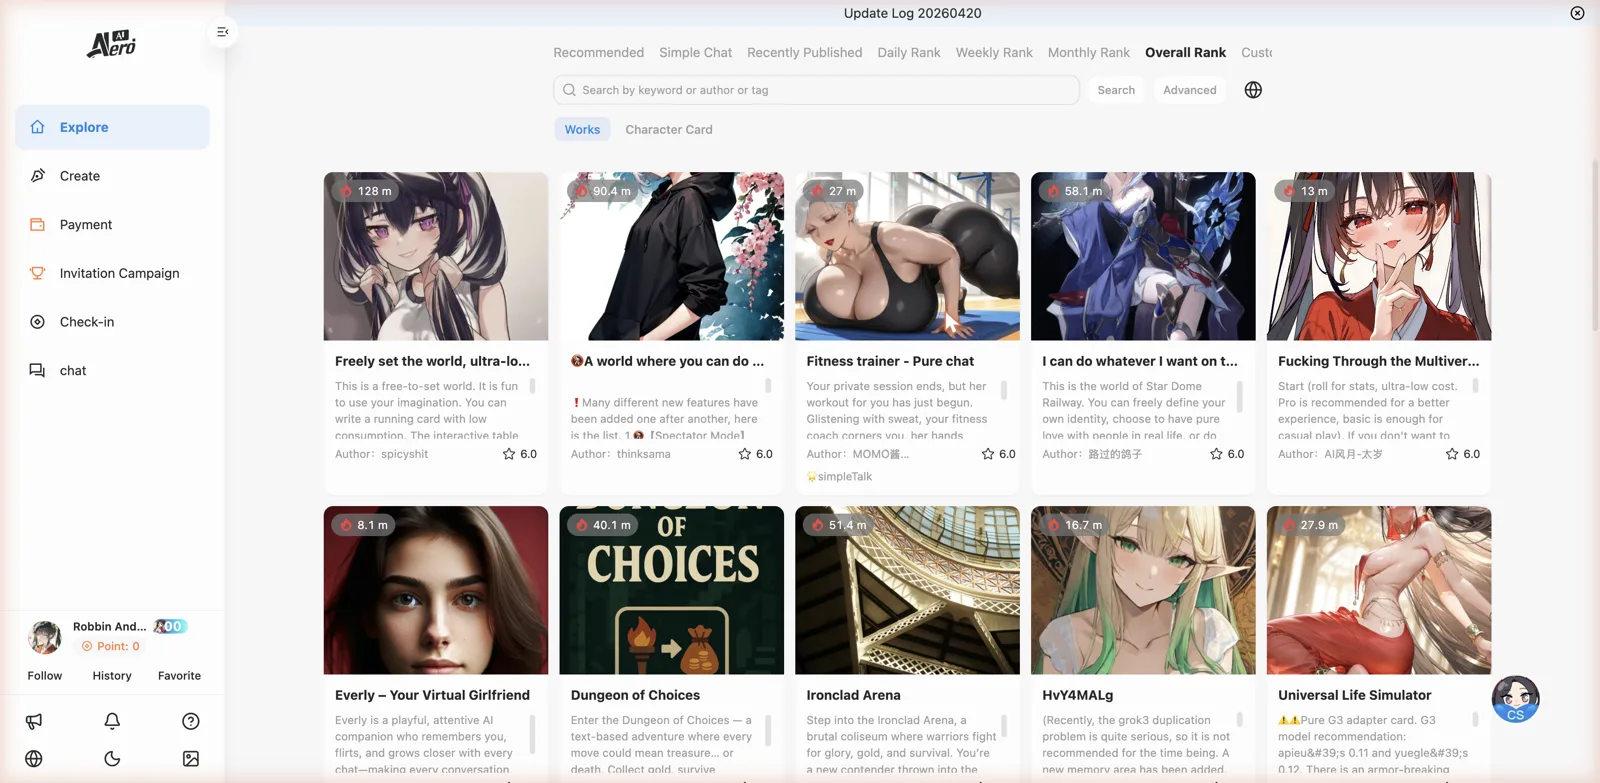Click the CS customer service avatar
The height and width of the screenshot is (783, 1600).
click(x=1515, y=699)
